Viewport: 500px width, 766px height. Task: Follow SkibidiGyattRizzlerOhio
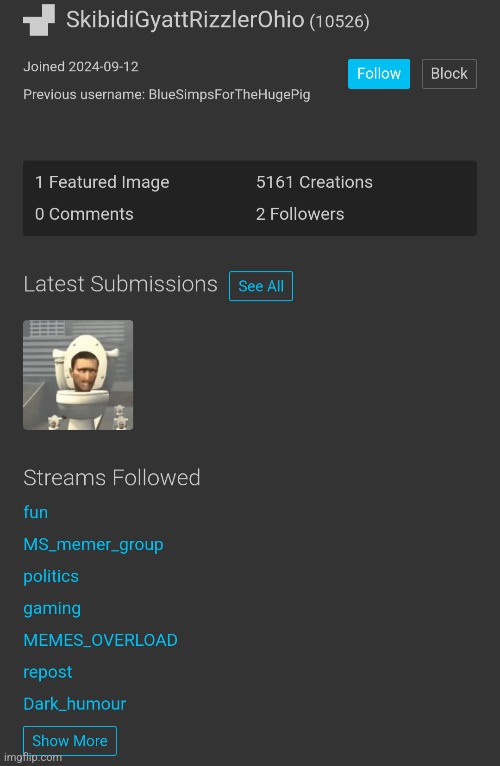click(379, 74)
